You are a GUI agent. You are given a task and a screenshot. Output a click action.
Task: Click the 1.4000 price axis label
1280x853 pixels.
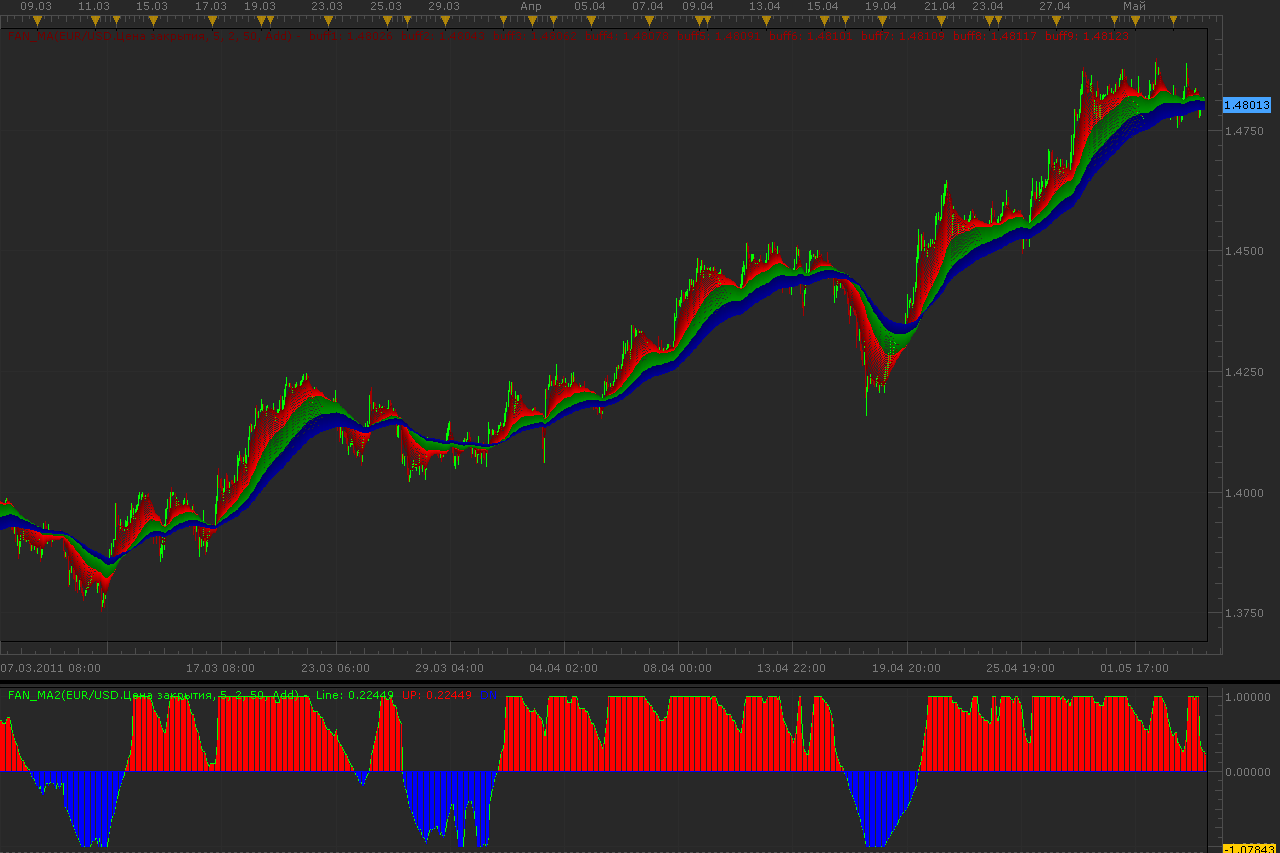[1245, 493]
